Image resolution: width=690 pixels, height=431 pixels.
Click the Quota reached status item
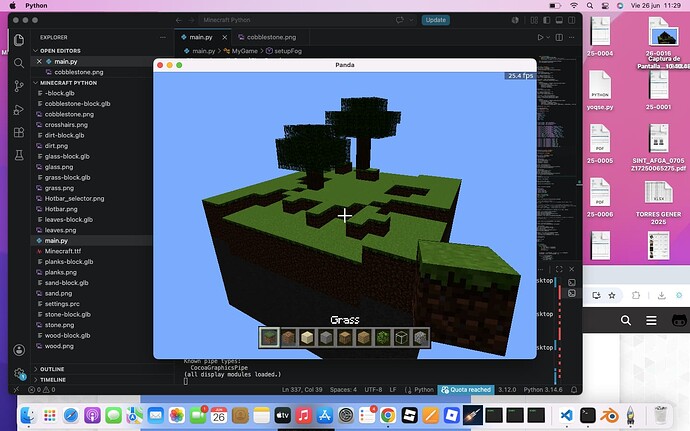pyautogui.click(x=466, y=390)
